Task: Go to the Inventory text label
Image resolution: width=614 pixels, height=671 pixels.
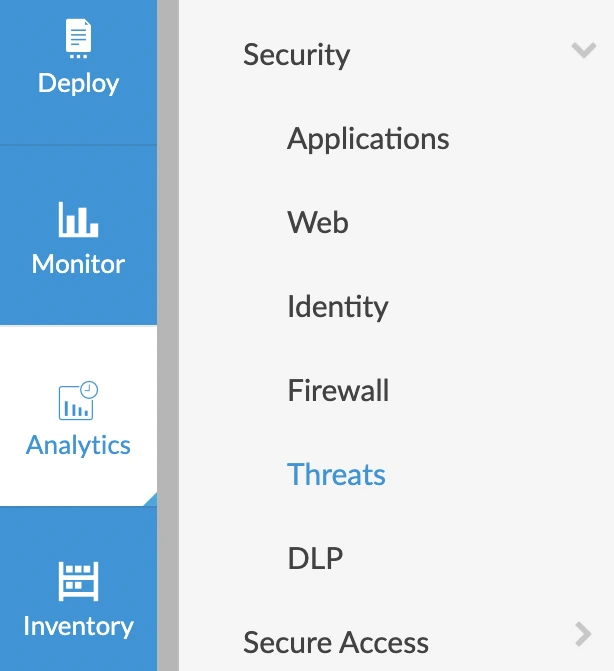Action: [x=78, y=626]
